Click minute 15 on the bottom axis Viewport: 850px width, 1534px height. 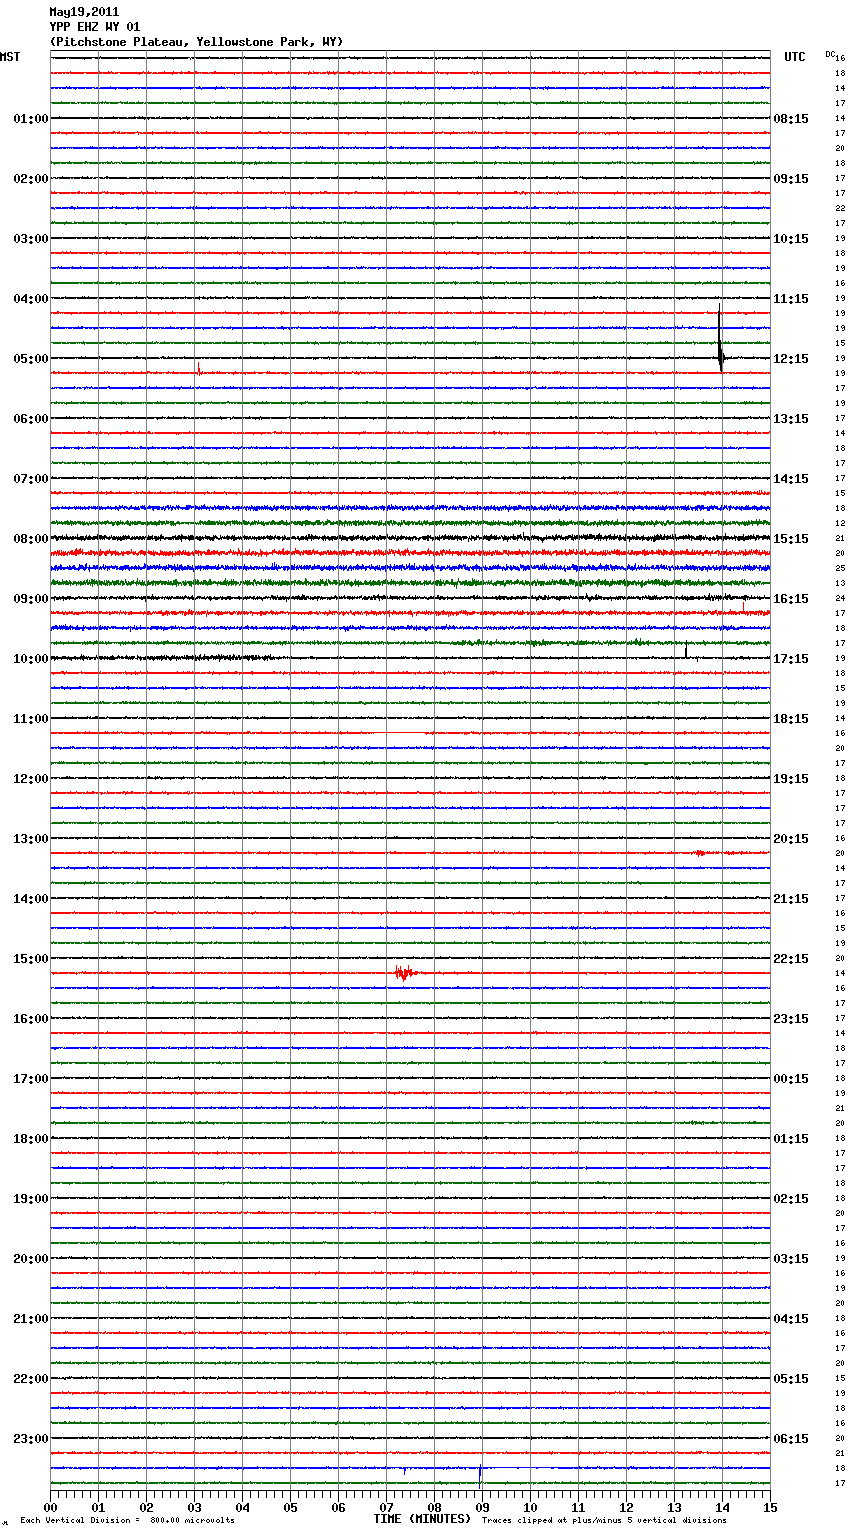click(770, 1507)
